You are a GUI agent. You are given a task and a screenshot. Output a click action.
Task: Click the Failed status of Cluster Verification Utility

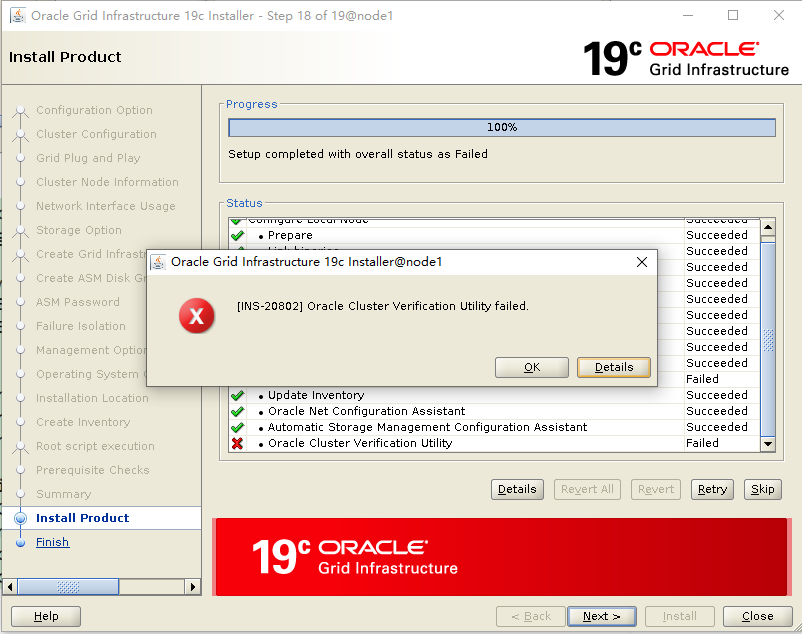click(x=702, y=443)
